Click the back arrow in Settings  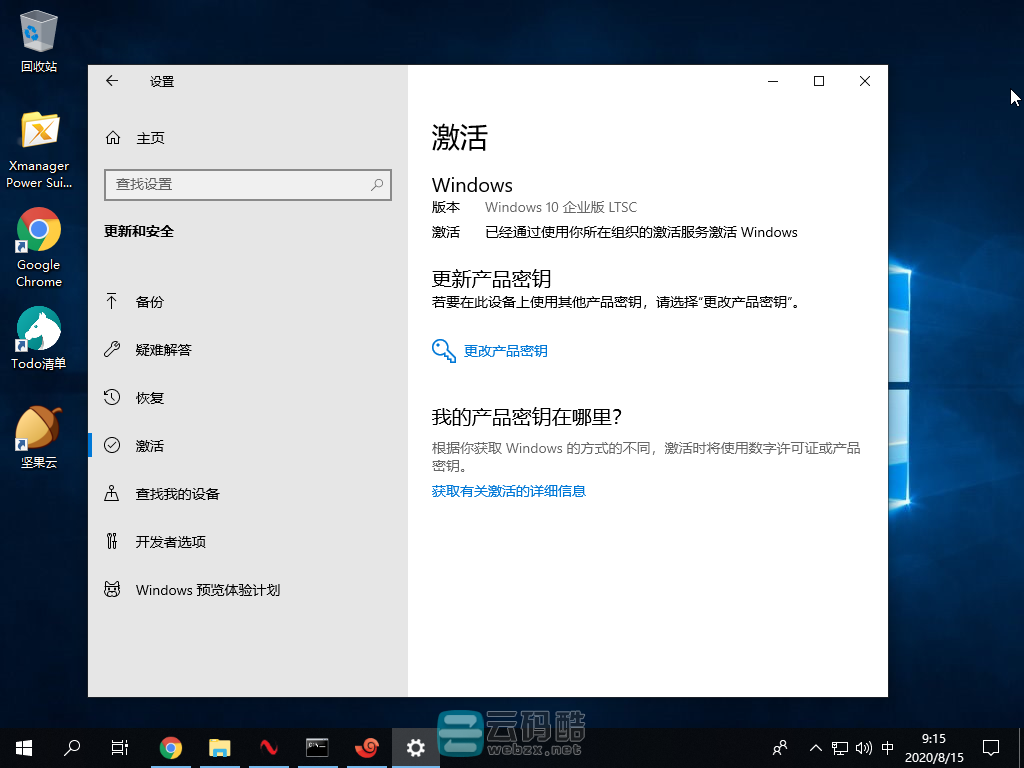point(112,81)
